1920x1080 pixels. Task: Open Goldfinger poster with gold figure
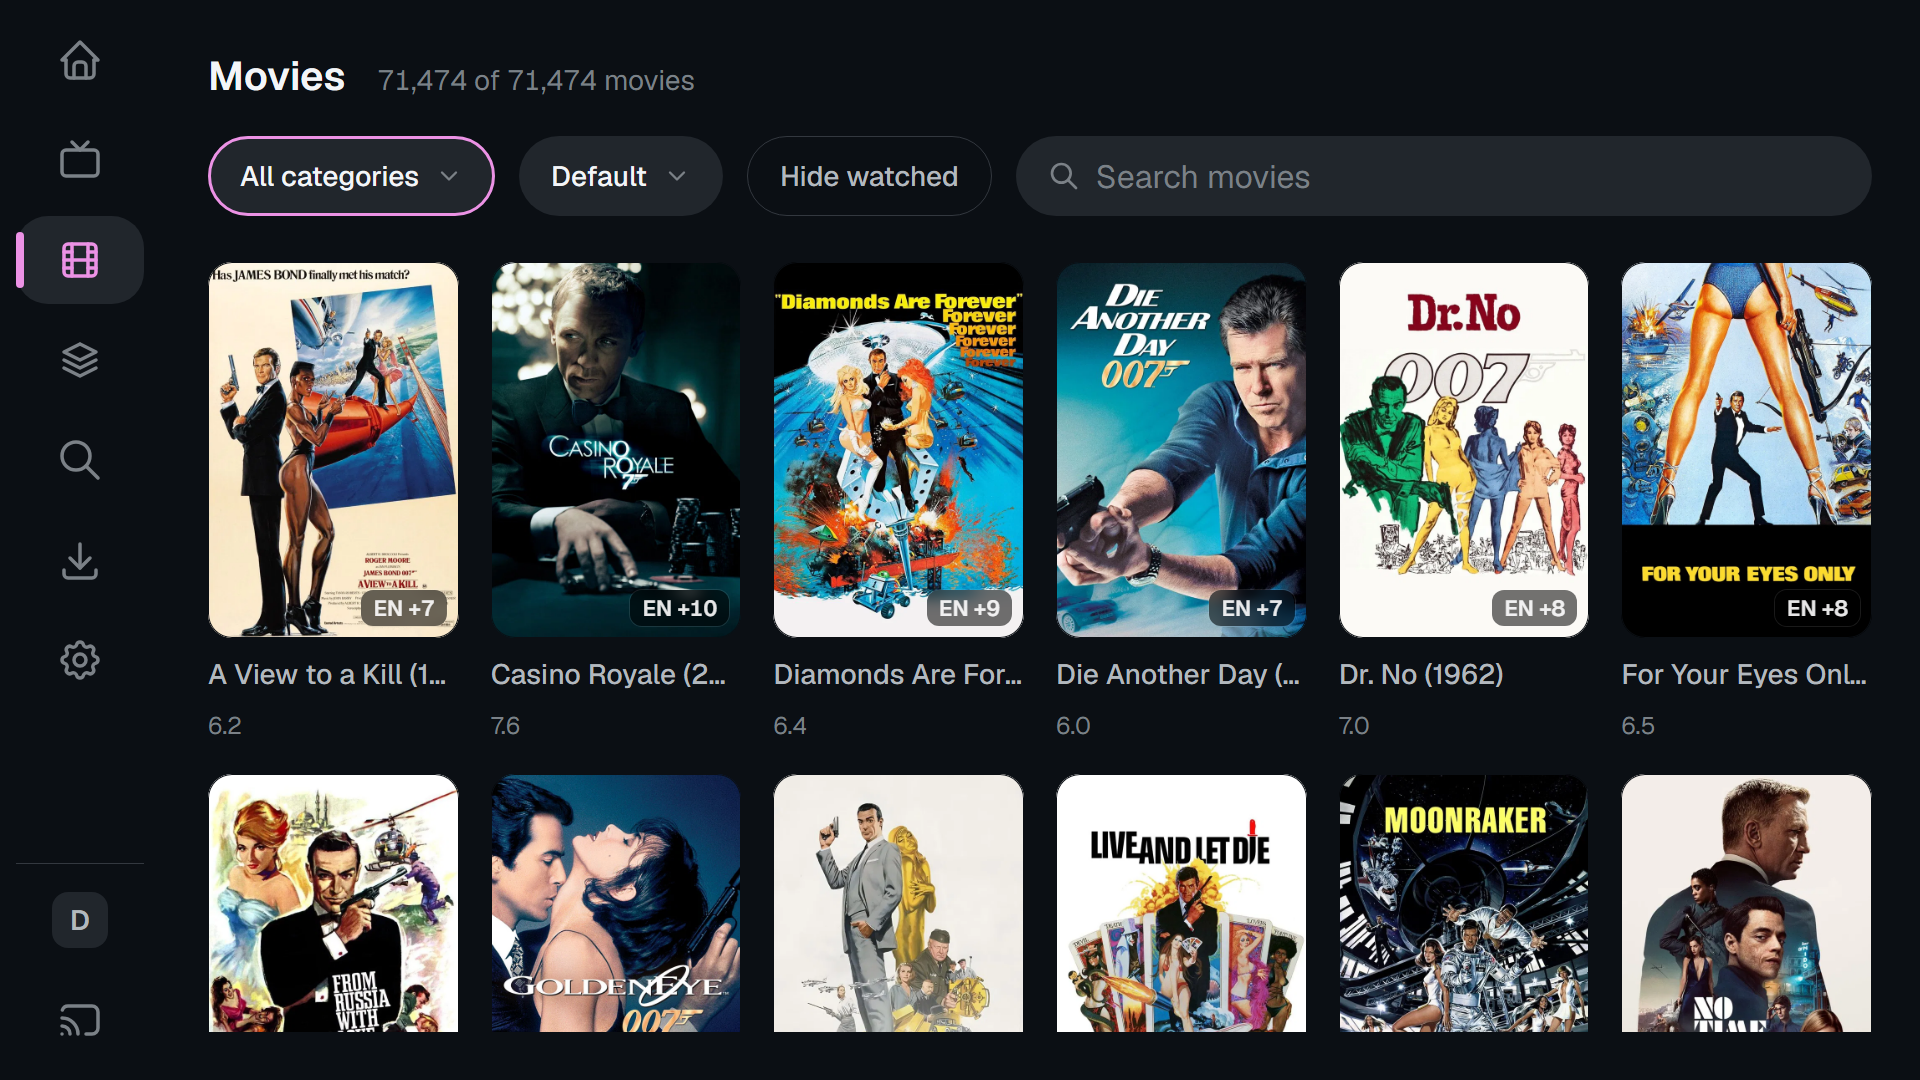pos(899,903)
